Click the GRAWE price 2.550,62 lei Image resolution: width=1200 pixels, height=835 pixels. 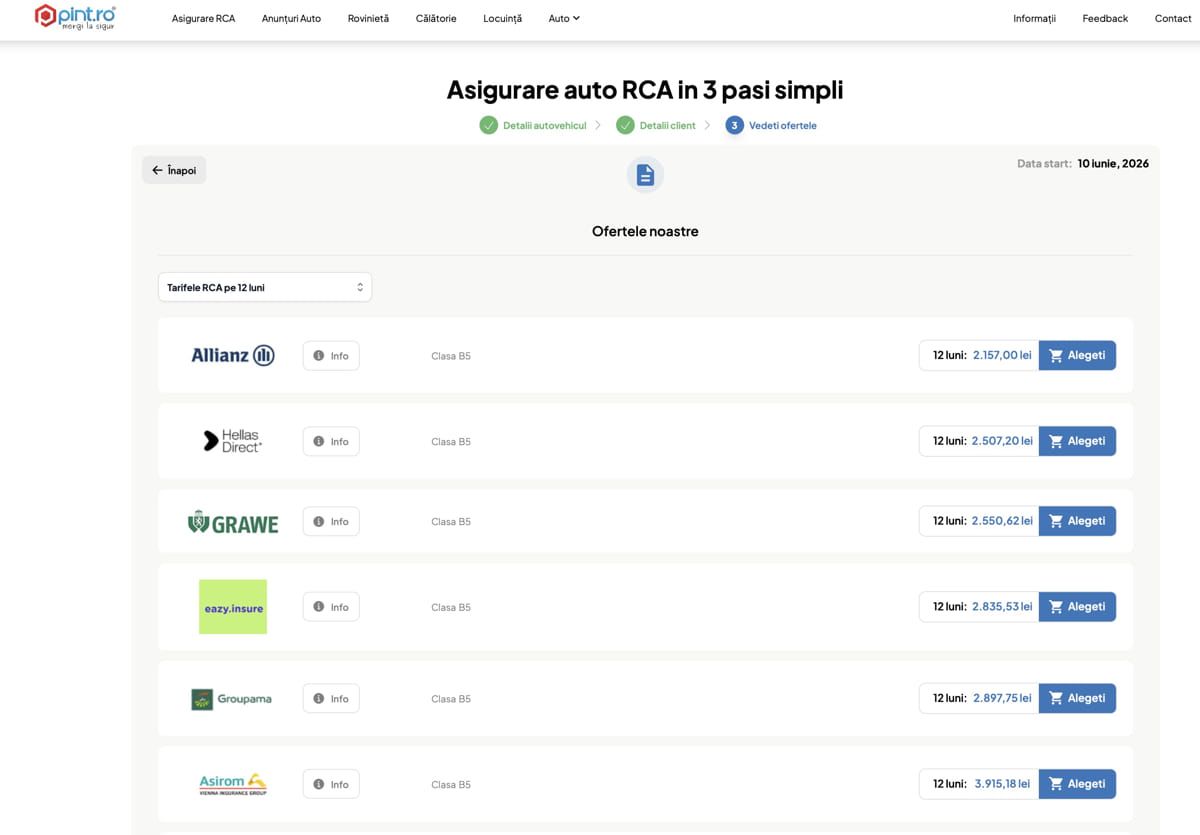pos(1002,521)
